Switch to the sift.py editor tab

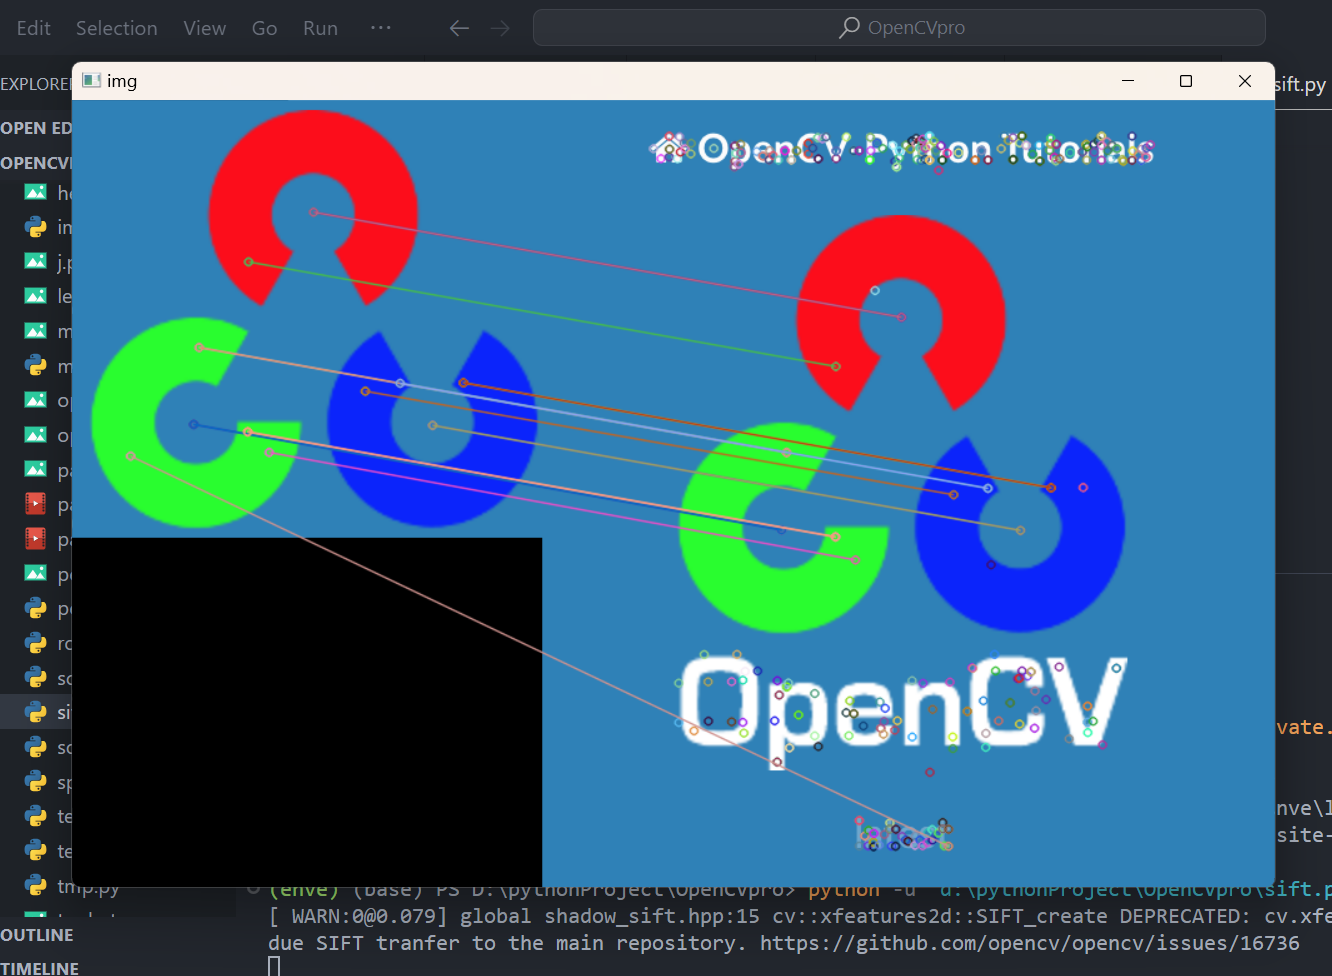(x=1300, y=85)
